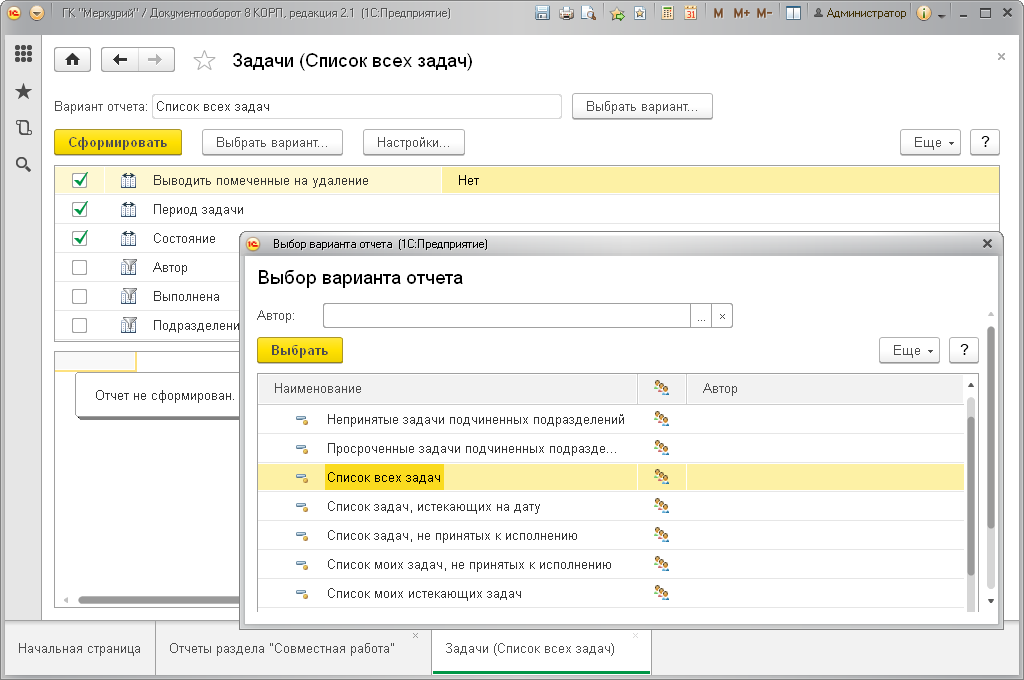Open the info icon next to Администратор
Image resolution: width=1024 pixels, height=680 pixels.
[x=923, y=13]
